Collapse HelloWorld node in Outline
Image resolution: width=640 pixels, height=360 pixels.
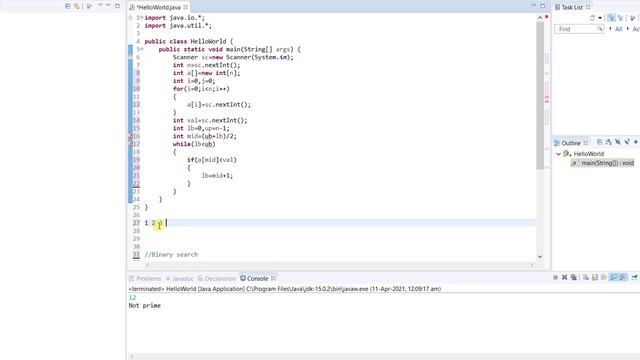coord(559,154)
